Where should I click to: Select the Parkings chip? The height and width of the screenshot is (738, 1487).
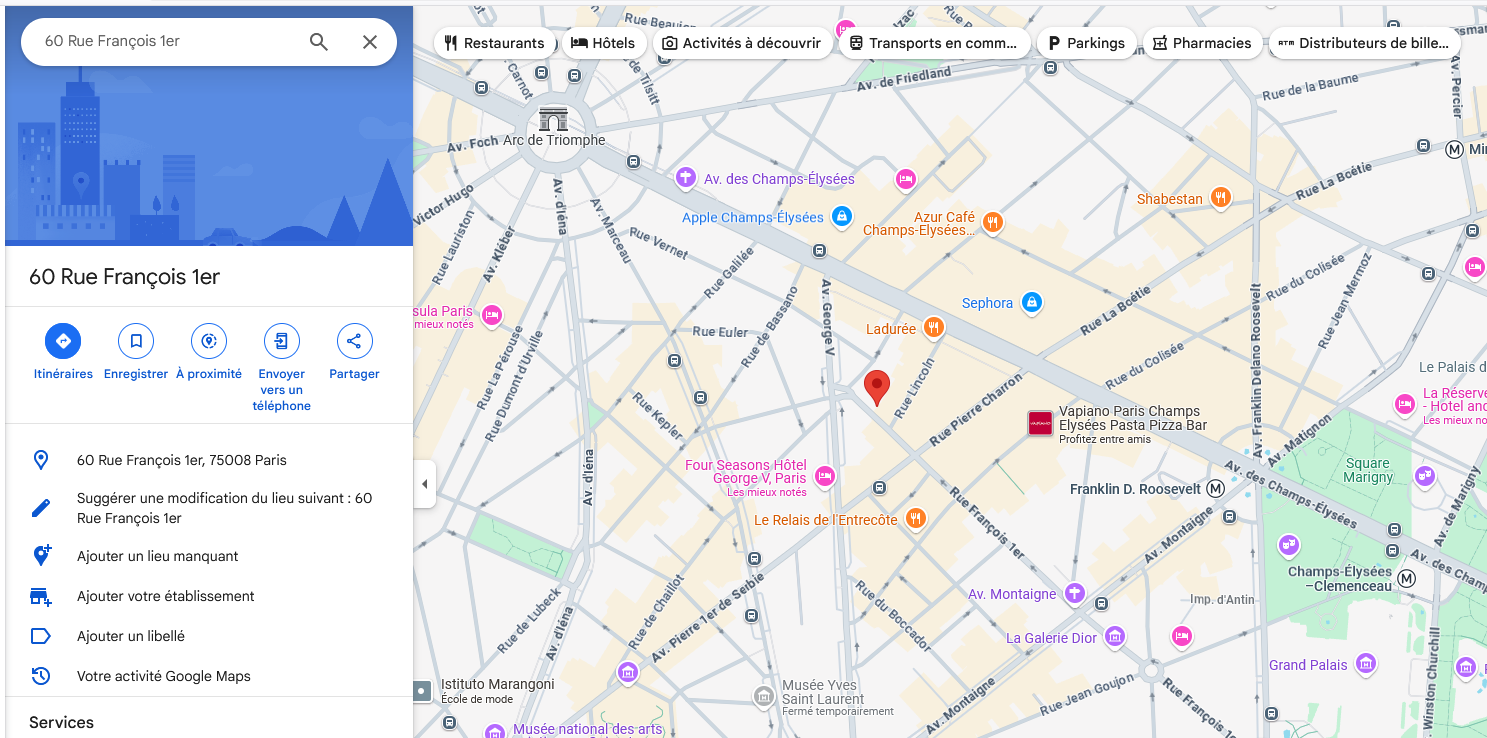pyautogui.click(x=1086, y=43)
